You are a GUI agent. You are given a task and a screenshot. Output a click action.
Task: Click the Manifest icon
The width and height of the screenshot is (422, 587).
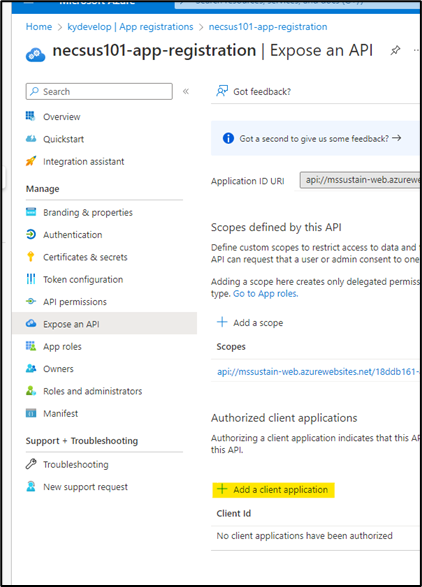(31, 413)
